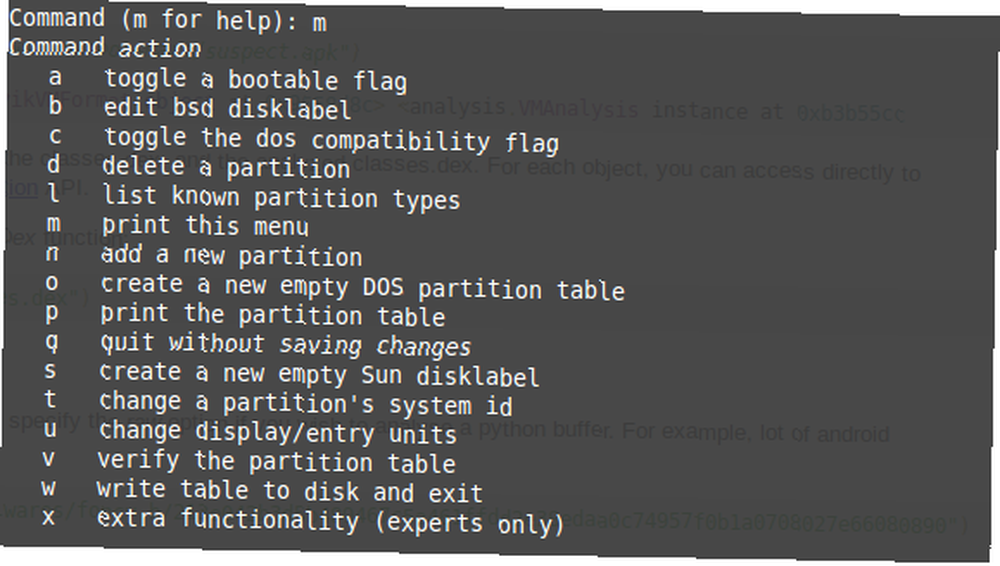Click 'change display/entry units' line
Viewport: 1000px width, 566px height.
277,433
